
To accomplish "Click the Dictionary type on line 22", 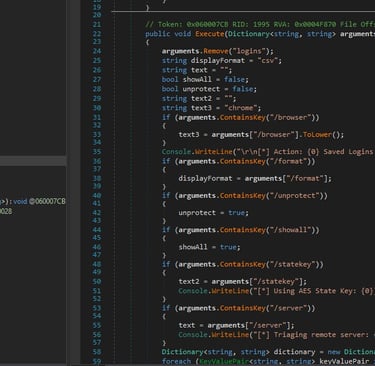I will pyautogui.click(x=244, y=34).
